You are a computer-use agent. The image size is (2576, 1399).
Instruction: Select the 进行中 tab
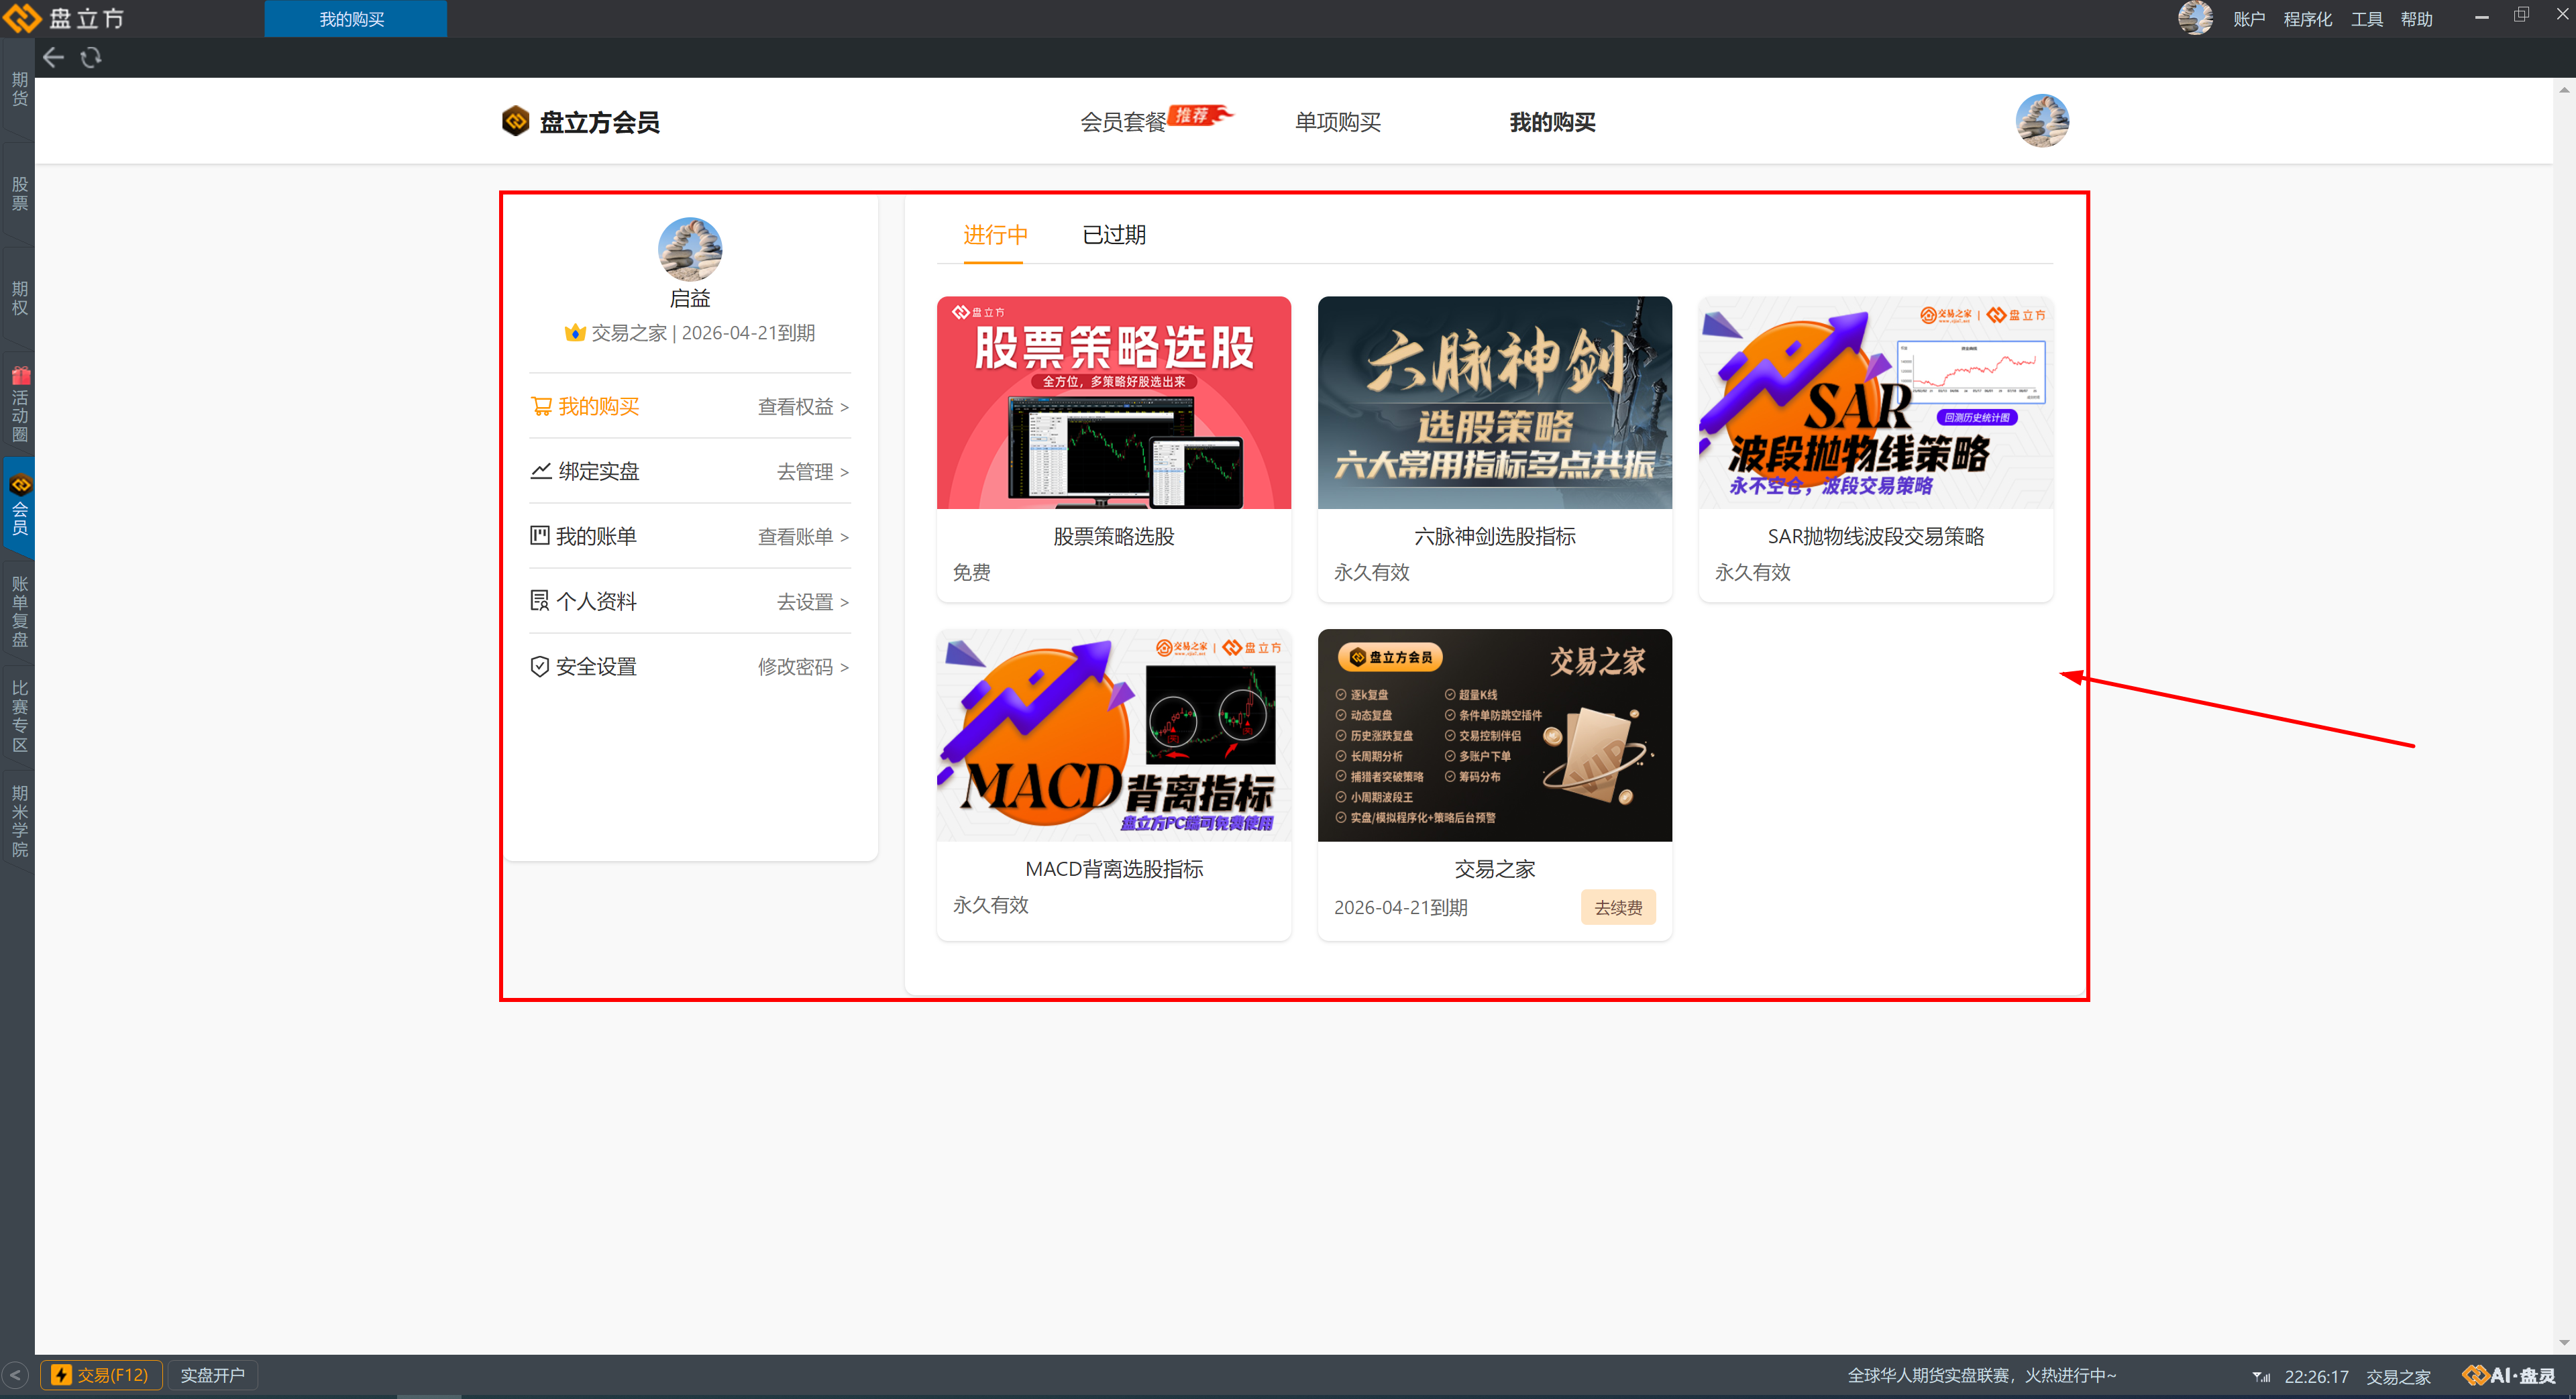pyautogui.click(x=995, y=235)
